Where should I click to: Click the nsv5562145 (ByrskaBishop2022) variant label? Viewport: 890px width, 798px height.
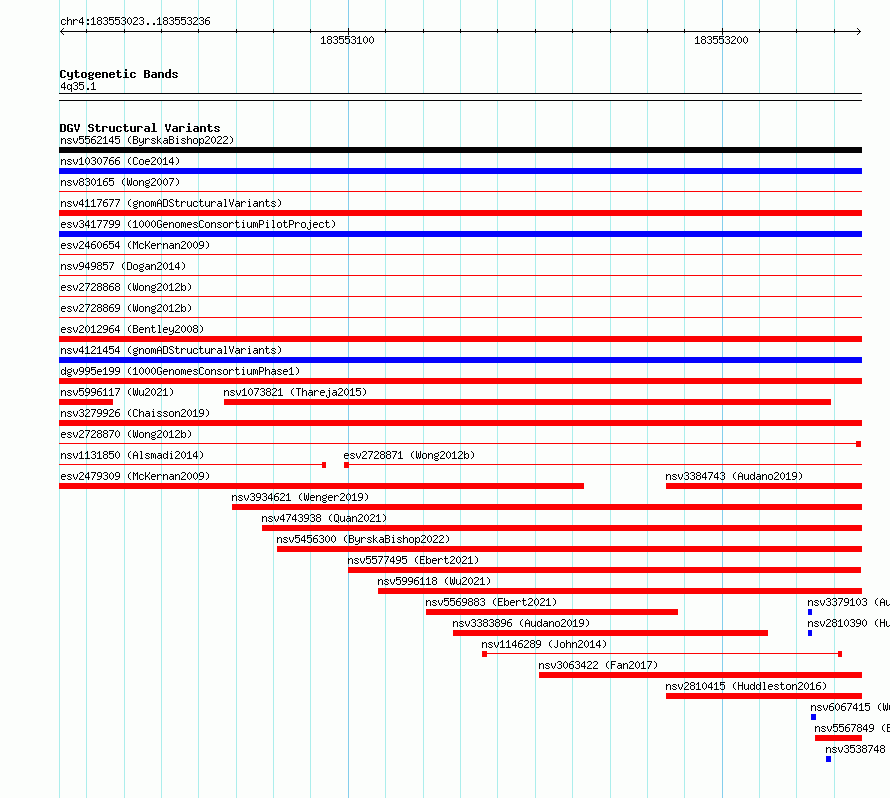147,140
